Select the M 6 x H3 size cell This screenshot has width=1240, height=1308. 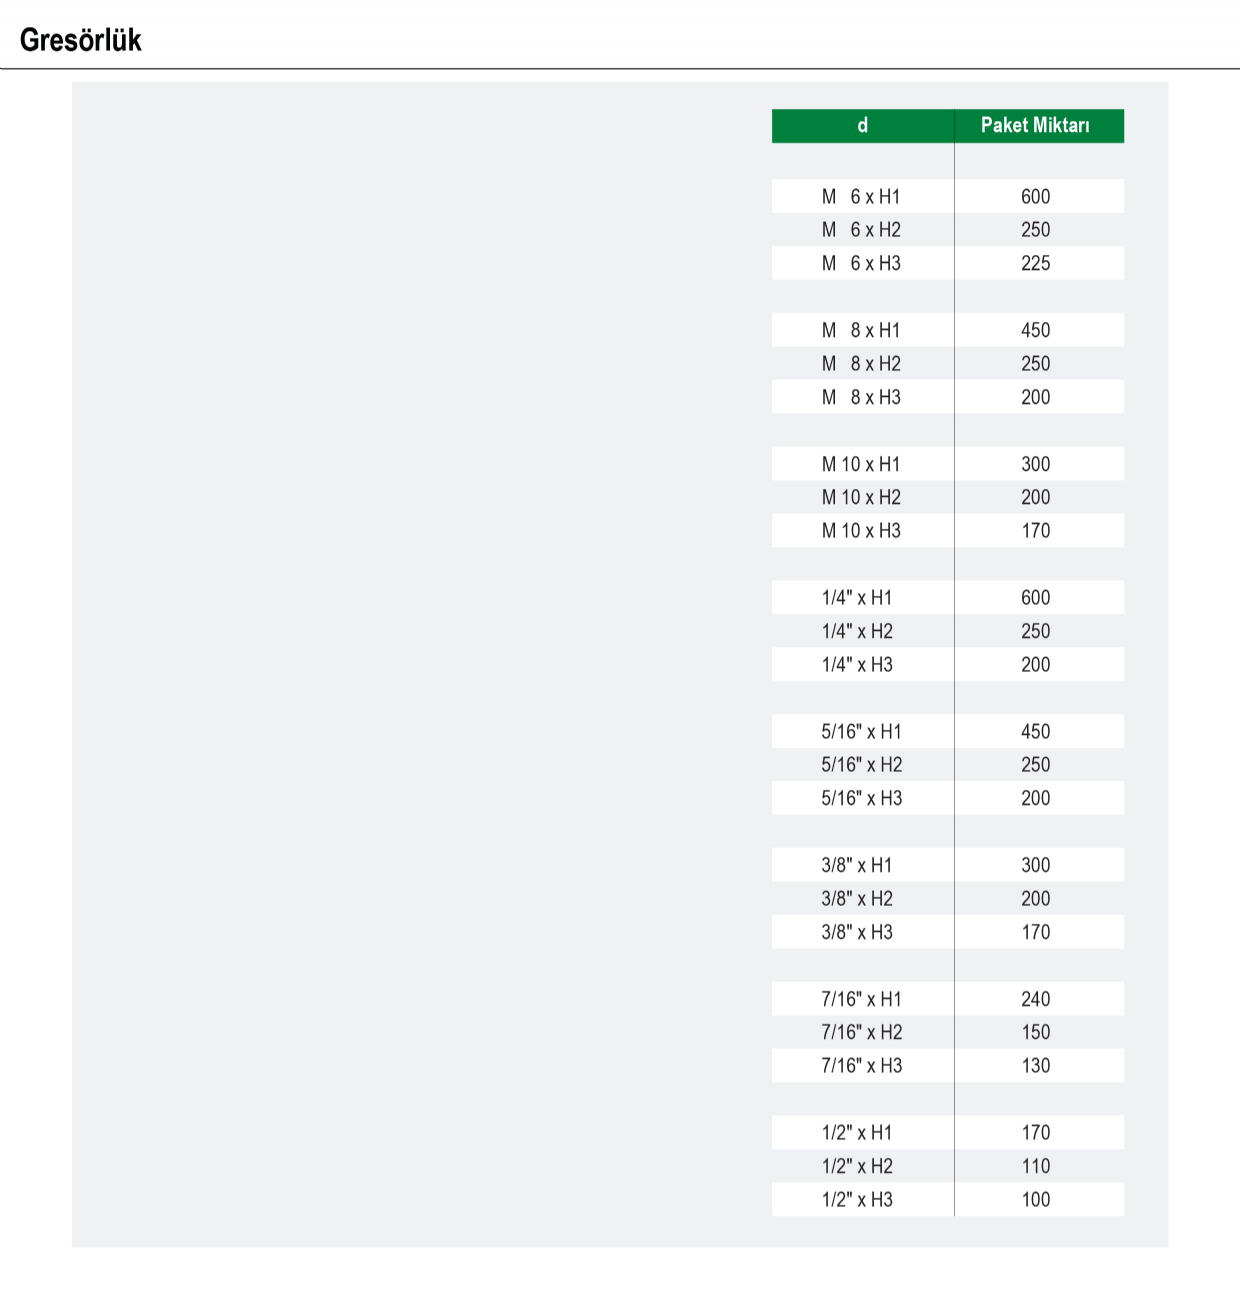(863, 263)
